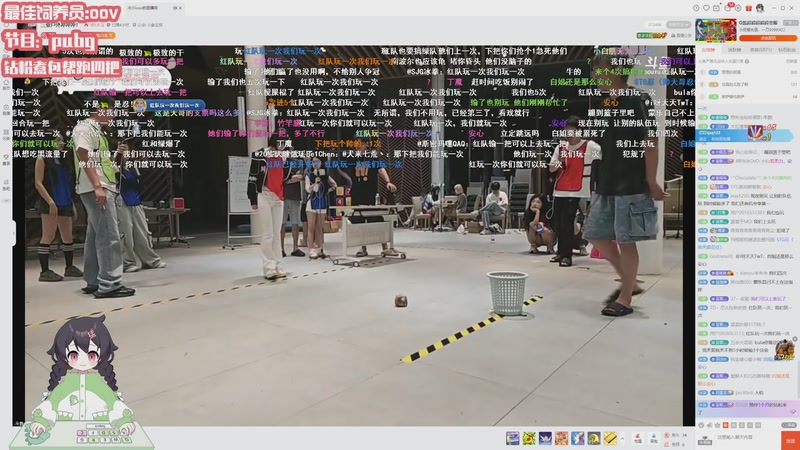Open the watch history clock icon
This screenshot has height=450, width=800.
696,8
